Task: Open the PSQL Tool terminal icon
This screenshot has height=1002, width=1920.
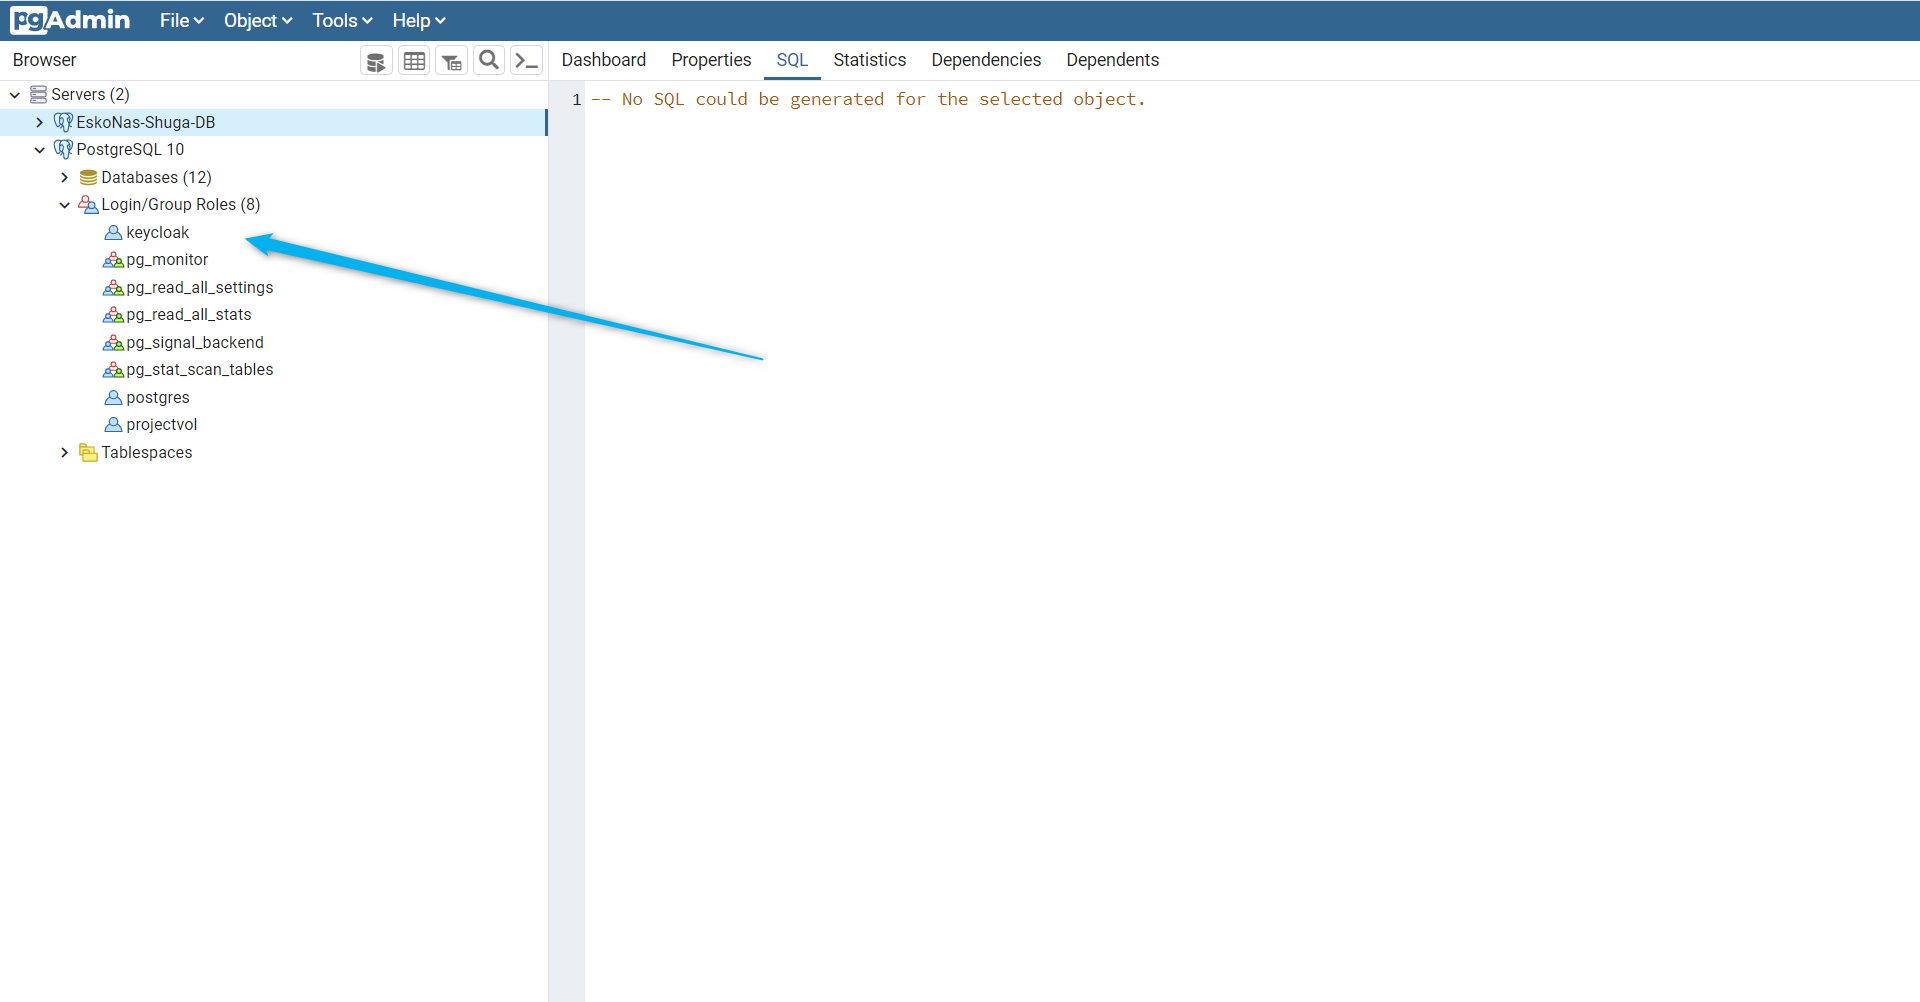Action: pyautogui.click(x=526, y=61)
